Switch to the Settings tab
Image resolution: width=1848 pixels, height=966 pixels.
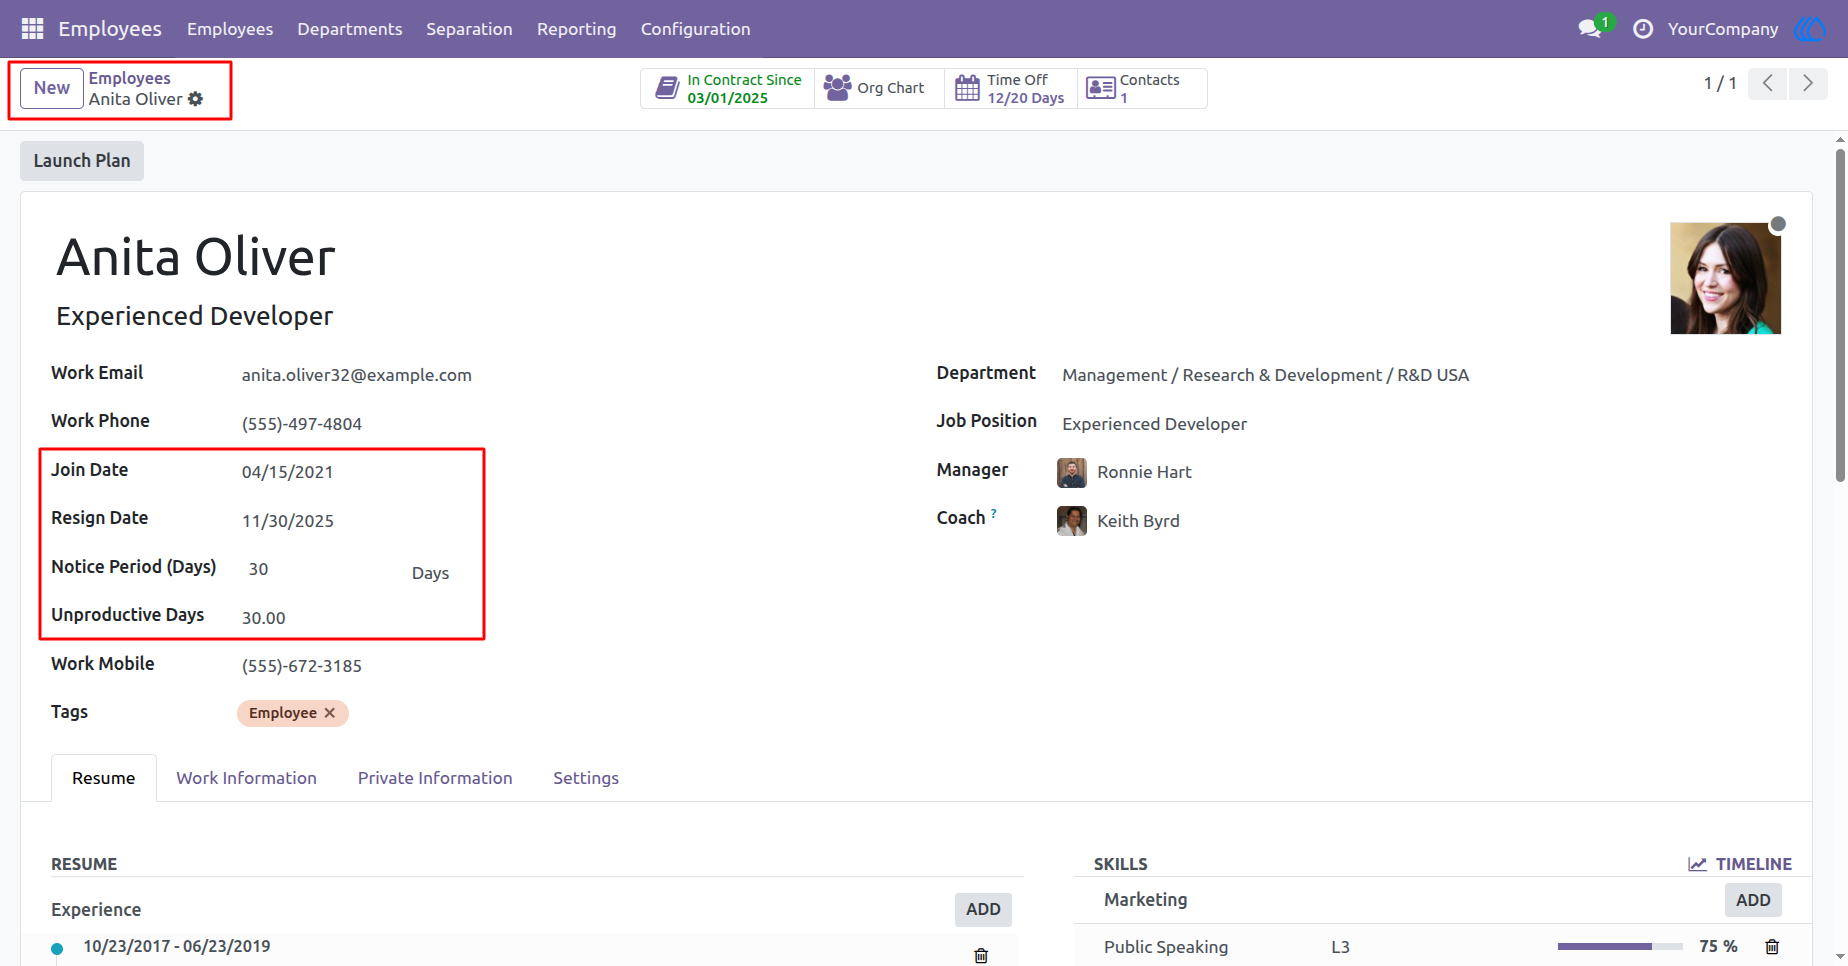pyautogui.click(x=586, y=778)
